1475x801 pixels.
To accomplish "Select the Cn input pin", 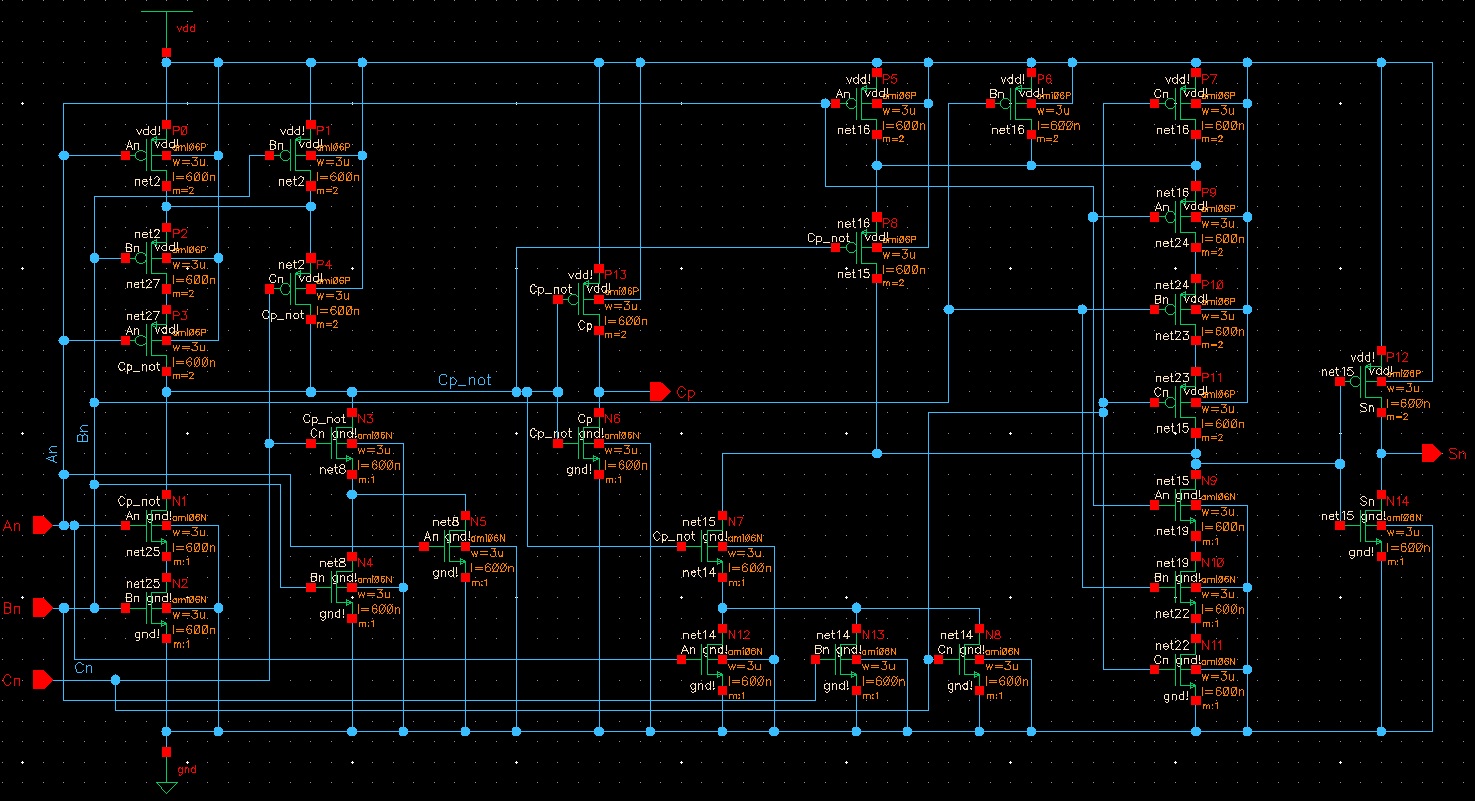I will [42, 680].
